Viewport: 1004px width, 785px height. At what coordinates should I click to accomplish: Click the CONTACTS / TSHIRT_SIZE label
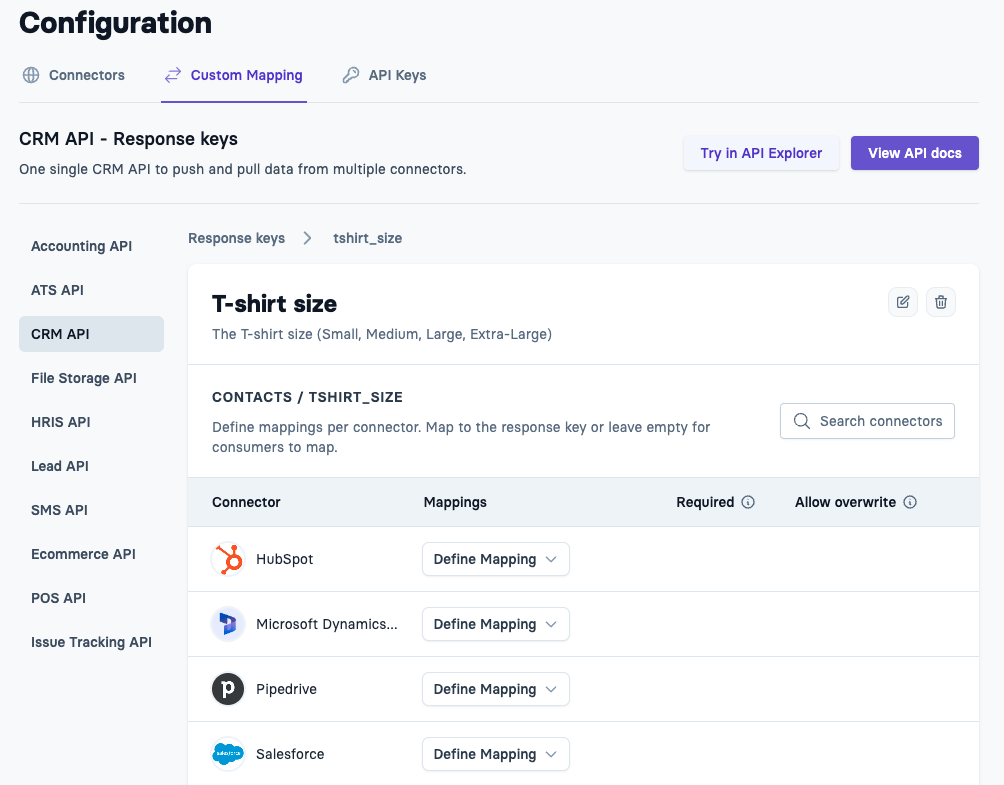point(307,397)
